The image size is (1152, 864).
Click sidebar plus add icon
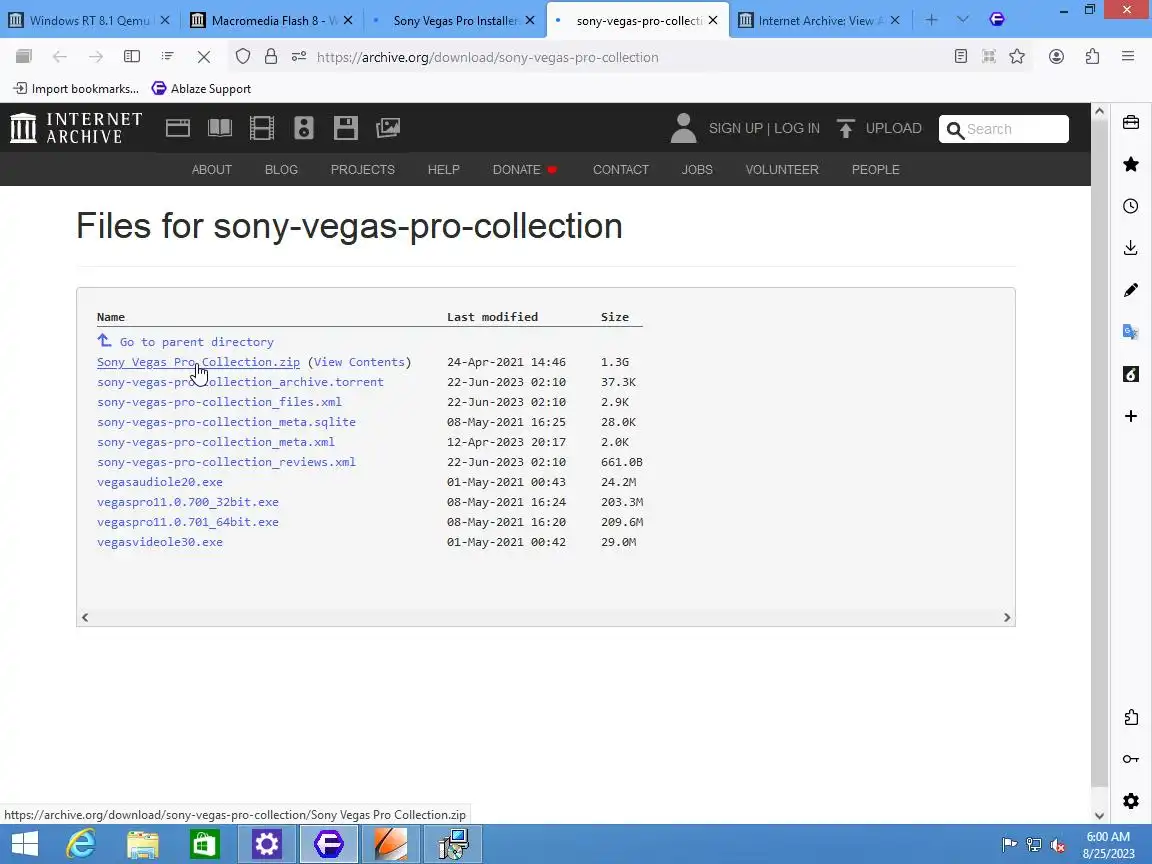click(x=1131, y=416)
